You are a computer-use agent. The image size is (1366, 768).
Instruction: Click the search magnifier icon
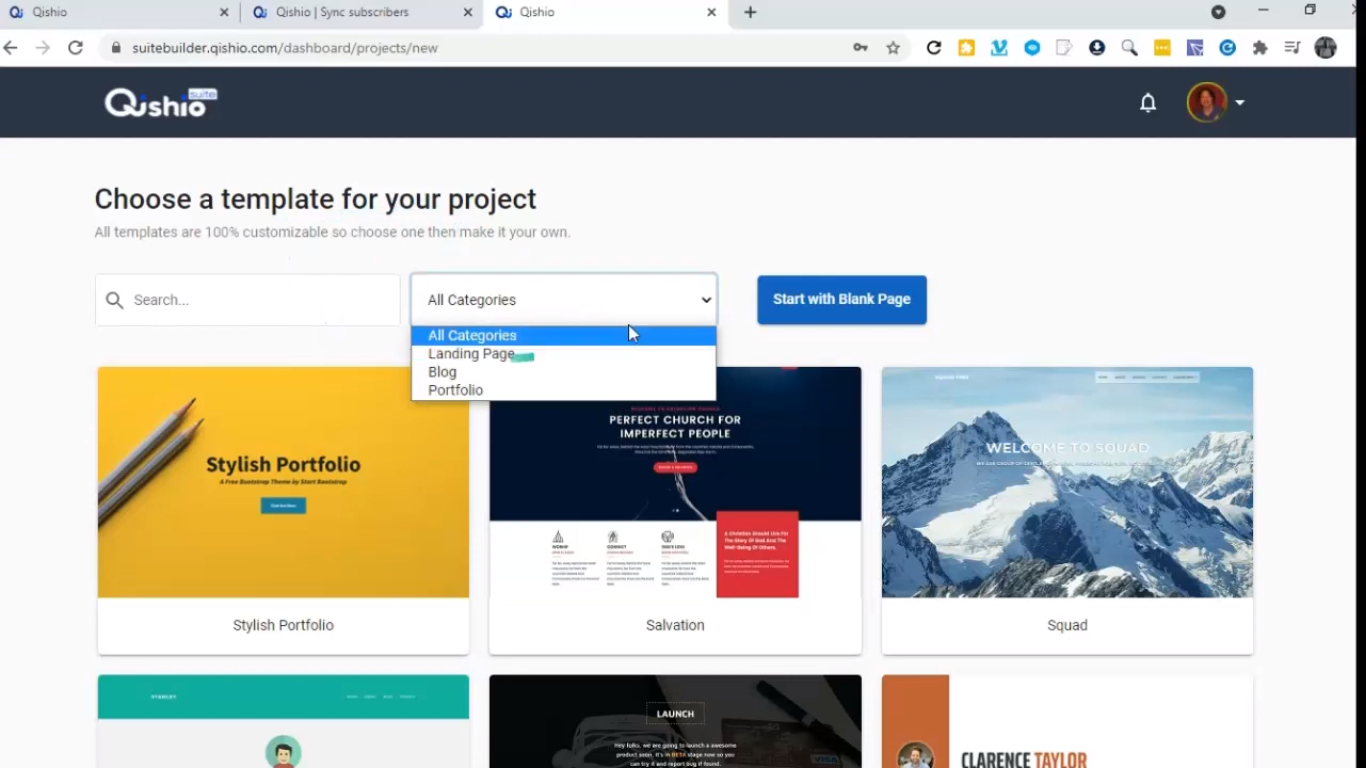pos(115,300)
